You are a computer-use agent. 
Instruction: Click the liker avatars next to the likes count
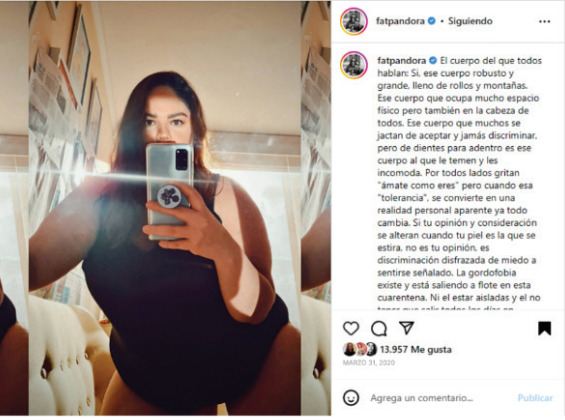click(x=360, y=349)
